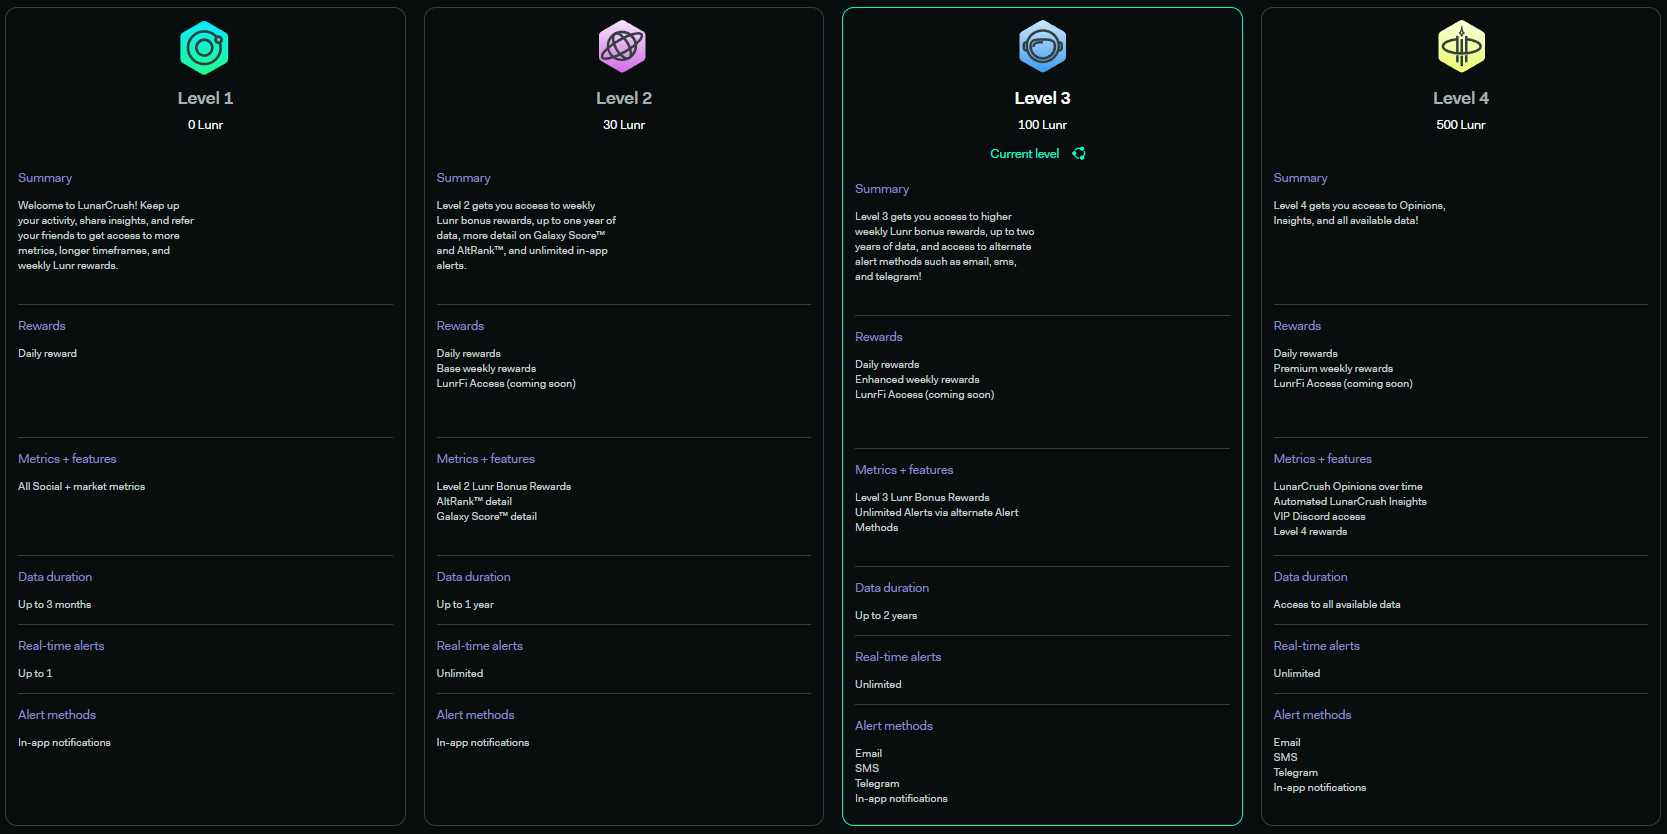Click the Summary heading in Level 1 card
Image resolution: width=1667 pixels, height=834 pixels.
[x=45, y=178]
